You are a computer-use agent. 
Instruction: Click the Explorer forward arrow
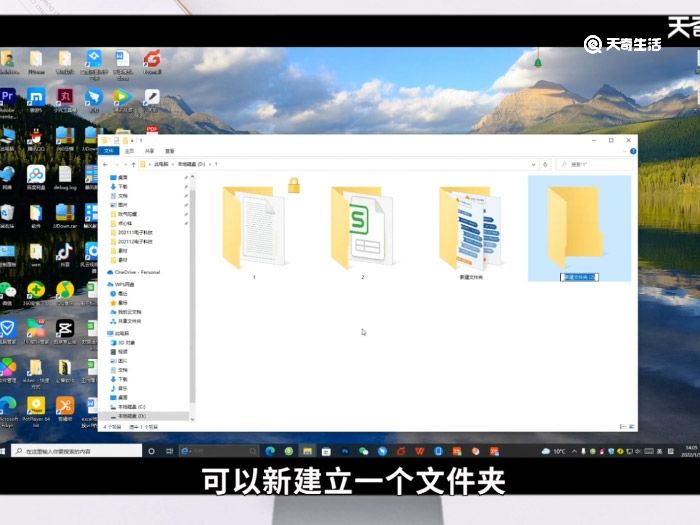pyautogui.click(x=117, y=164)
